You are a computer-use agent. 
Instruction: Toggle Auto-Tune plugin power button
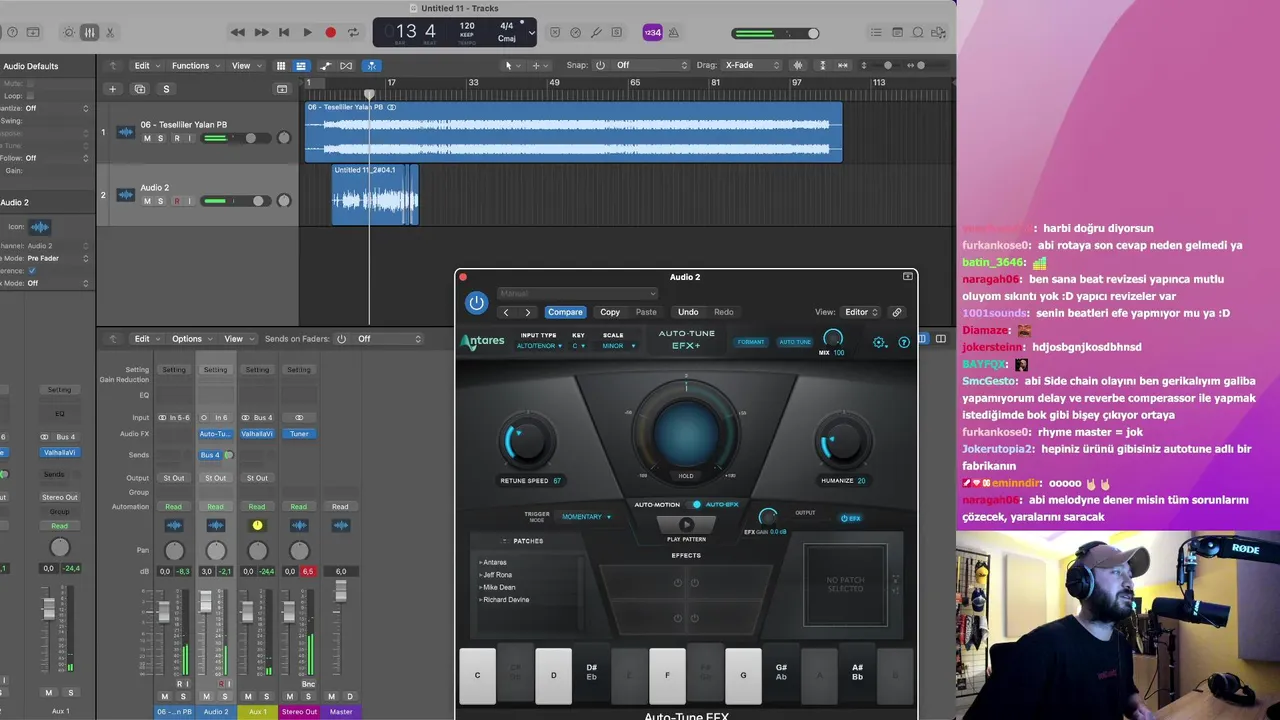click(477, 302)
